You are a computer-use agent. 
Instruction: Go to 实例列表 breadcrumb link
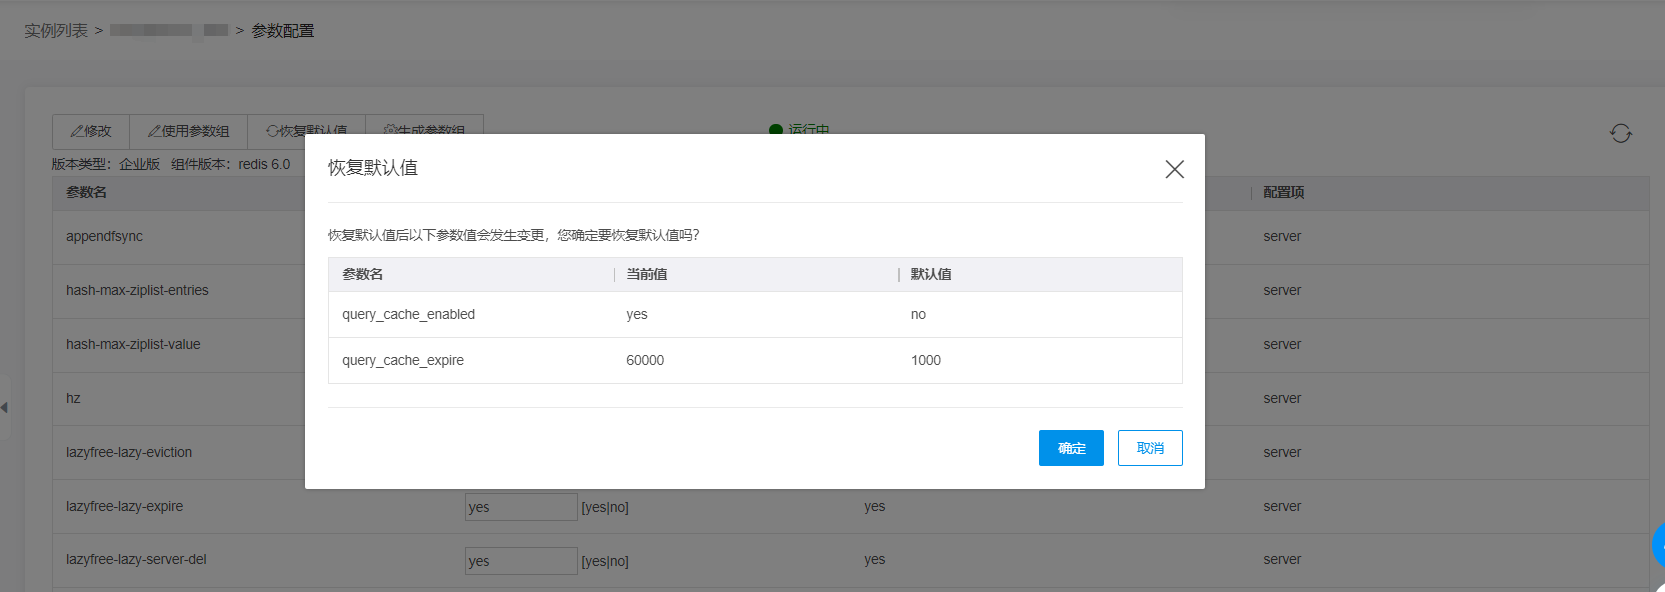point(56,31)
